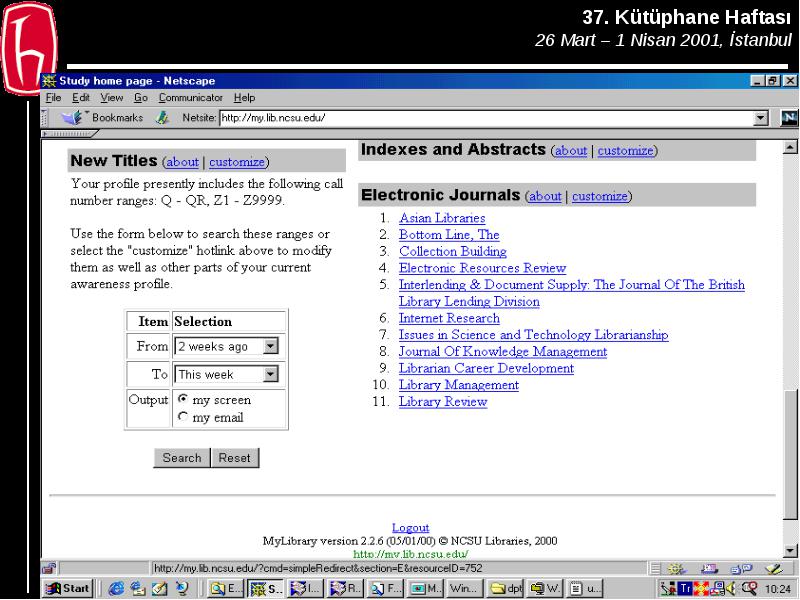Open the Go menu
This screenshot has width=800, height=600.
point(141,97)
